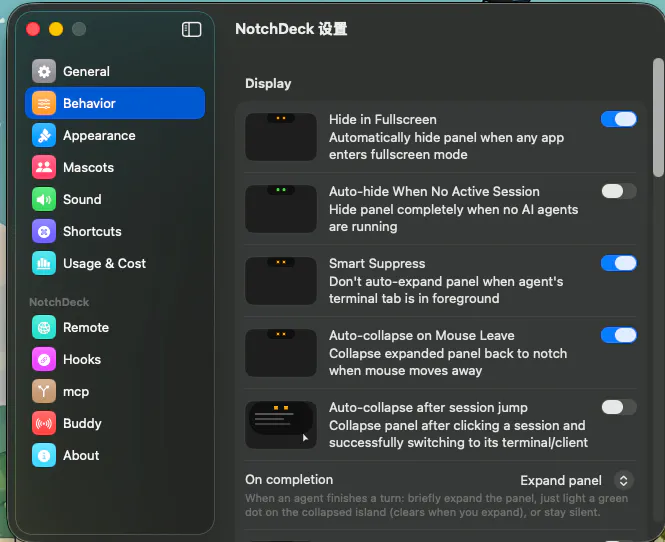Open the On completion Expand panel dropdown
The height and width of the screenshot is (542, 665).
coord(577,481)
